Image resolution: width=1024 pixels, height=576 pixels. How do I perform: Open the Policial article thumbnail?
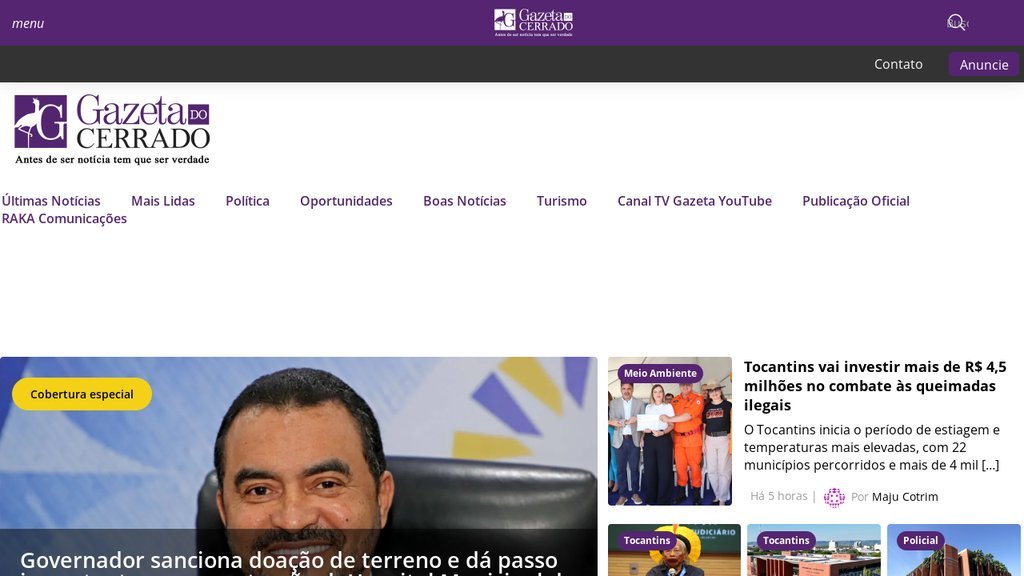point(953,550)
